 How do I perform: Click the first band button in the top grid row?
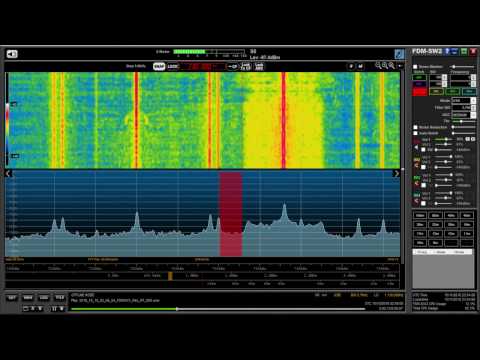coord(420,215)
